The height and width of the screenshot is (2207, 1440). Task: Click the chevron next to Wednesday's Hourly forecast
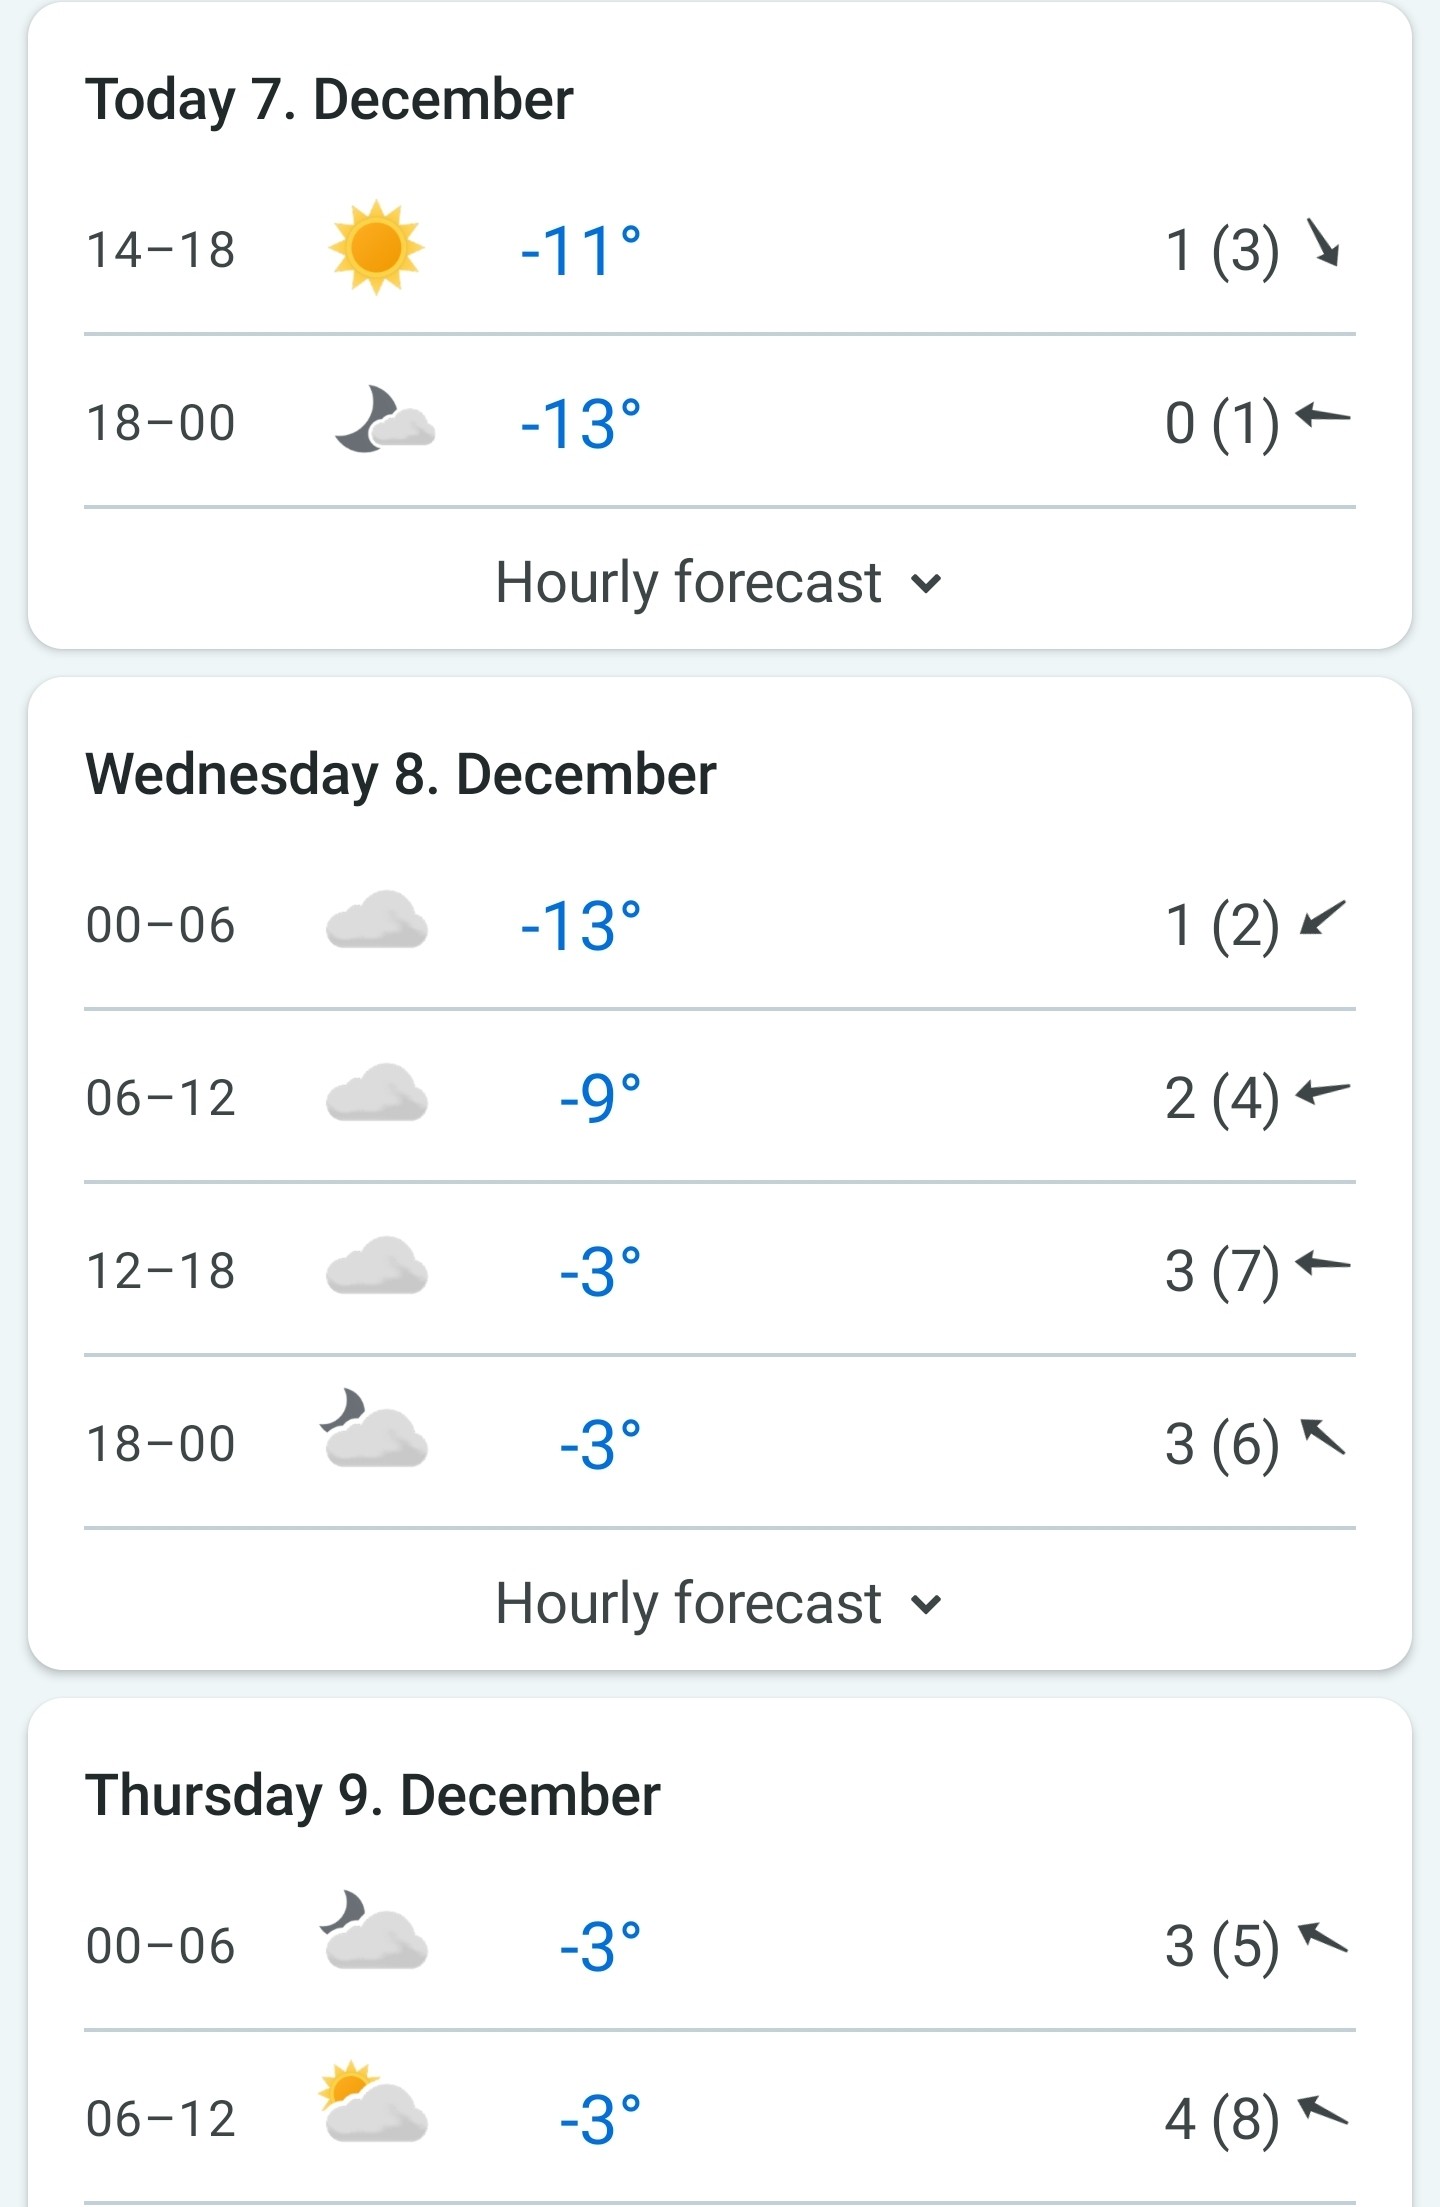coord(927,1605)
